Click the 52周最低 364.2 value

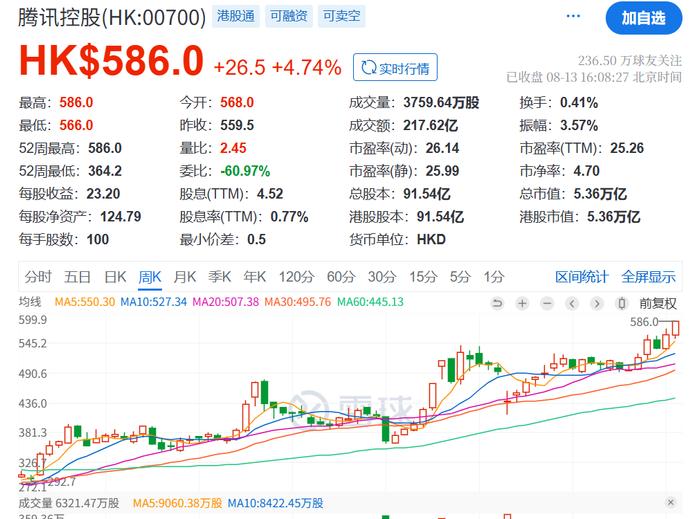(x=105, y=171)
